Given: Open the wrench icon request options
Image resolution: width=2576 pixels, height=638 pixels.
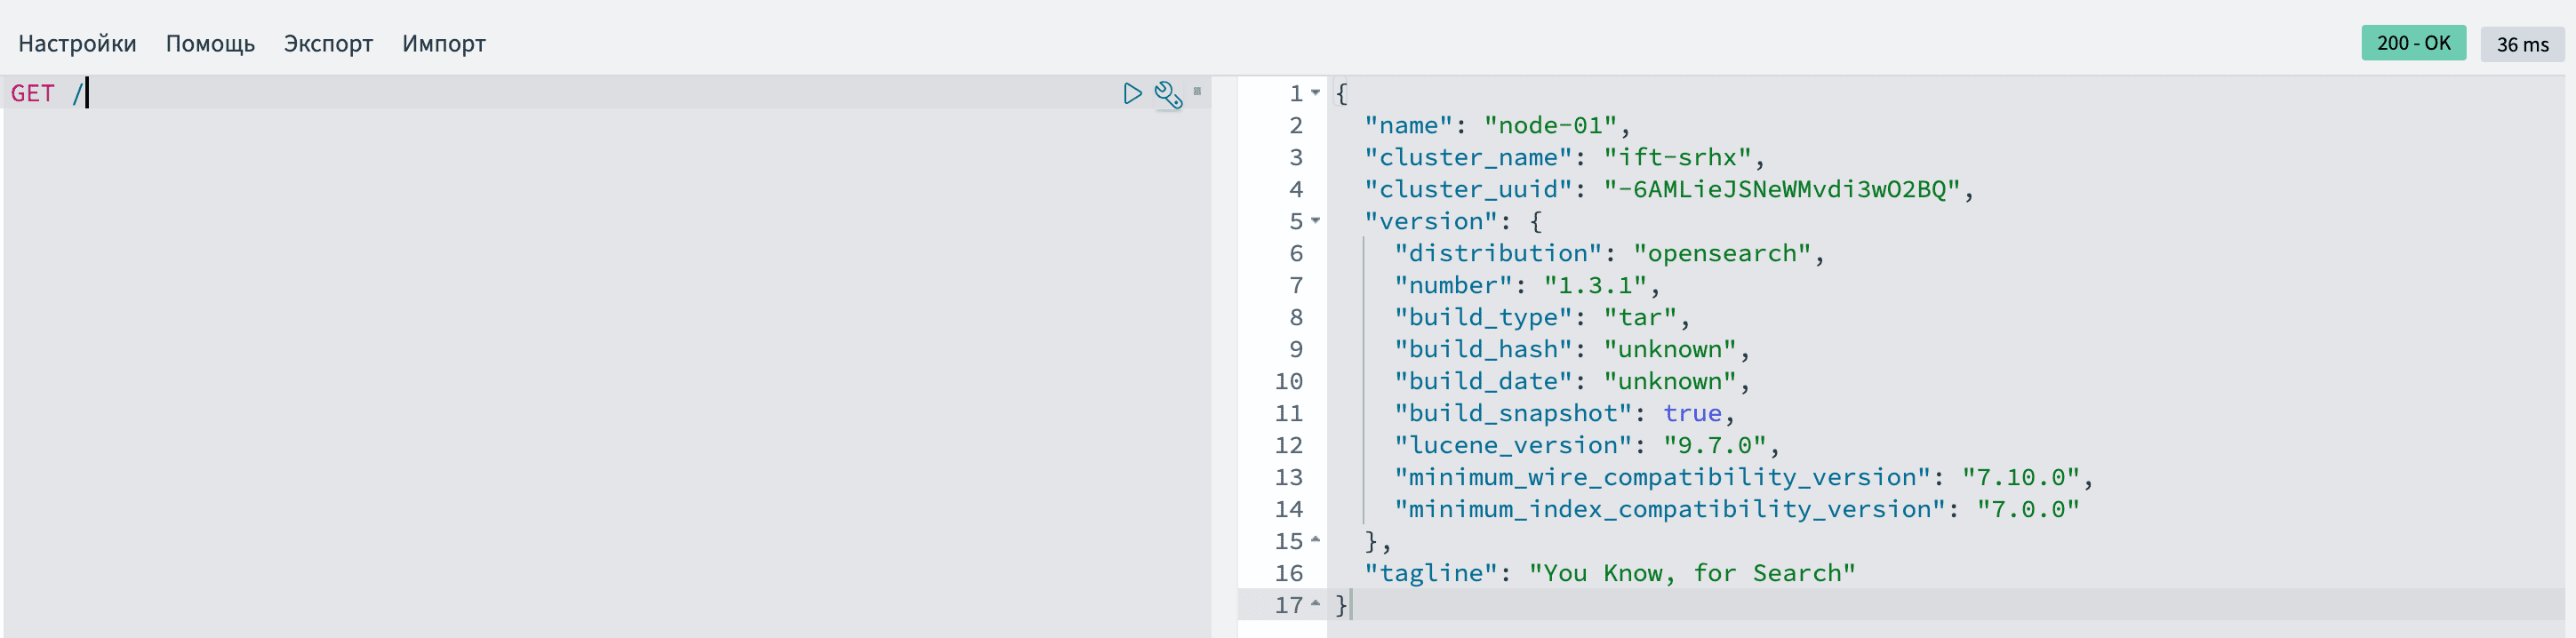Looking at the screenshot, I should [x=1167, y=95].
